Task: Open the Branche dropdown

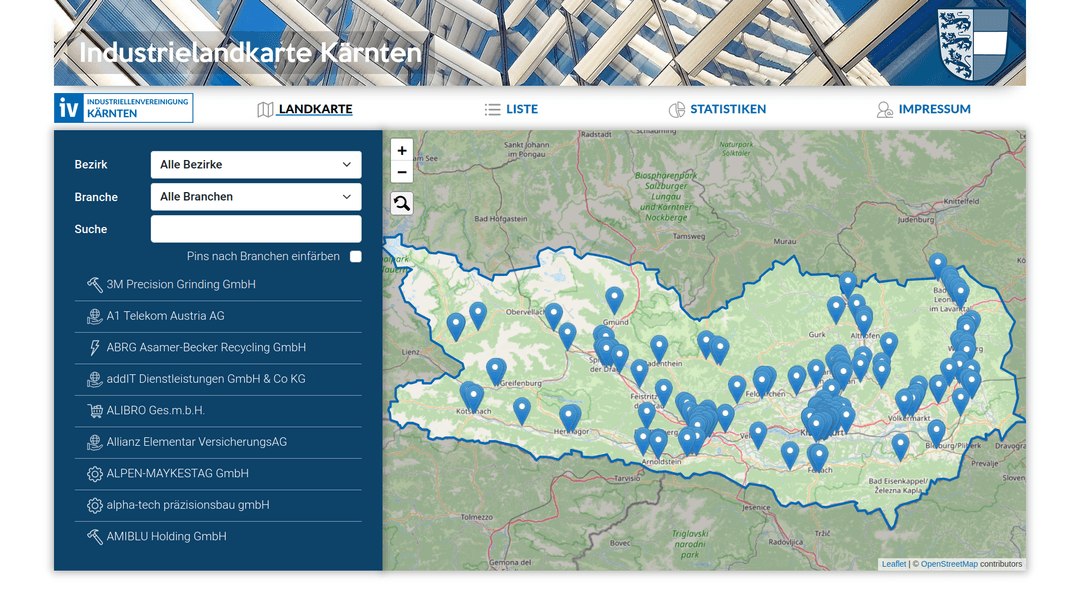Action: (x=256, y=197)
